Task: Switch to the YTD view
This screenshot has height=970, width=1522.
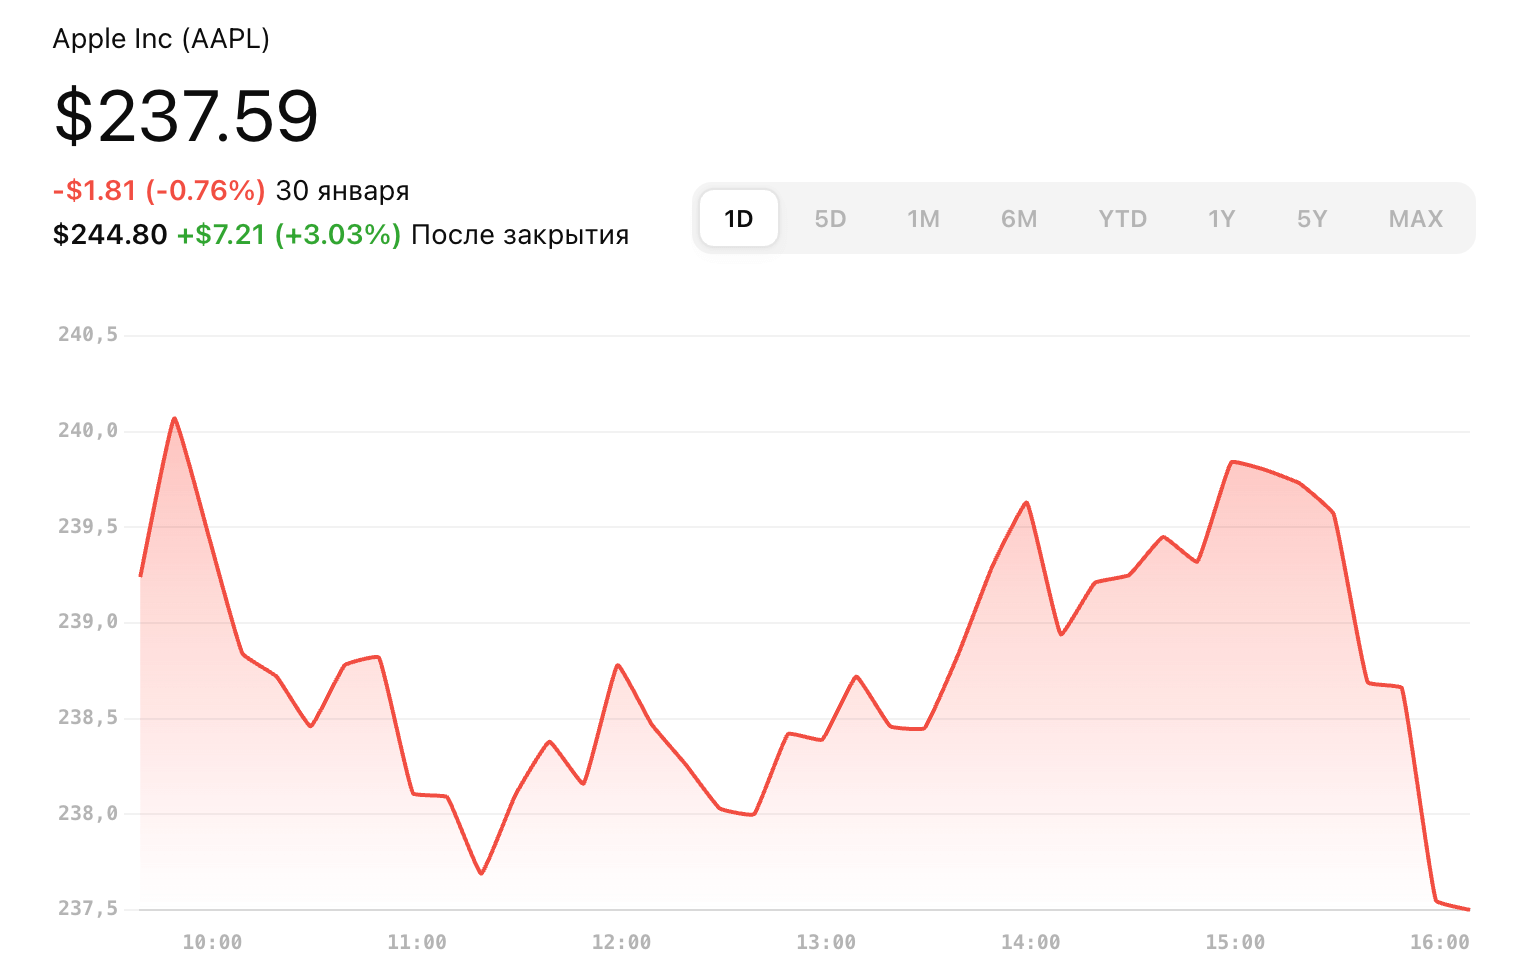Action: pos(1122,218)
